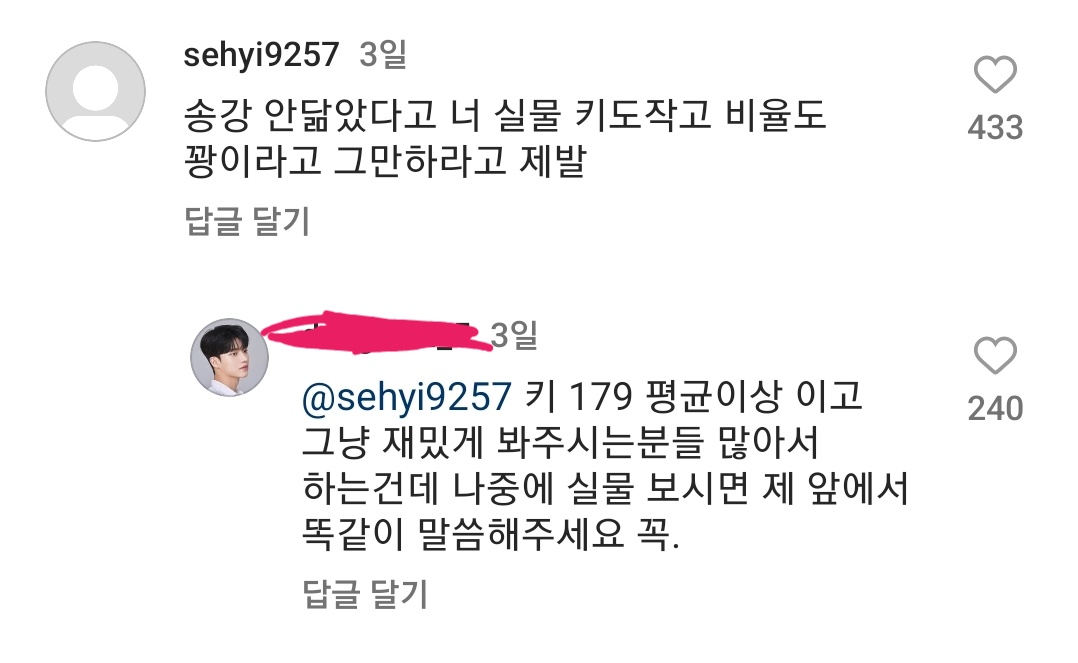View the 433 likes count
Viewport: 1078px width, 663px height.
coord(995,128)
